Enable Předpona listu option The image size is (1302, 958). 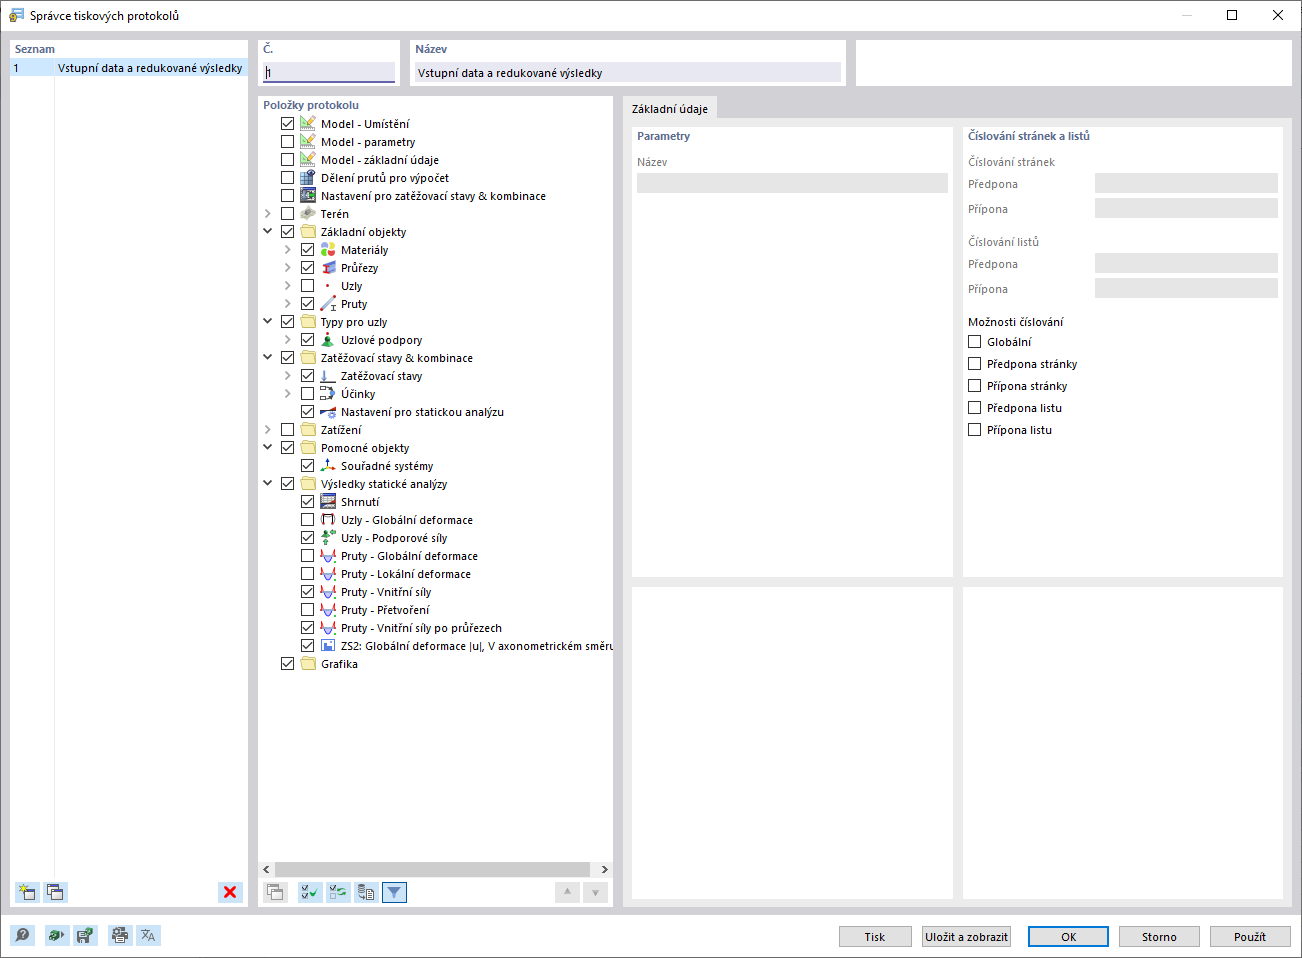975,408
